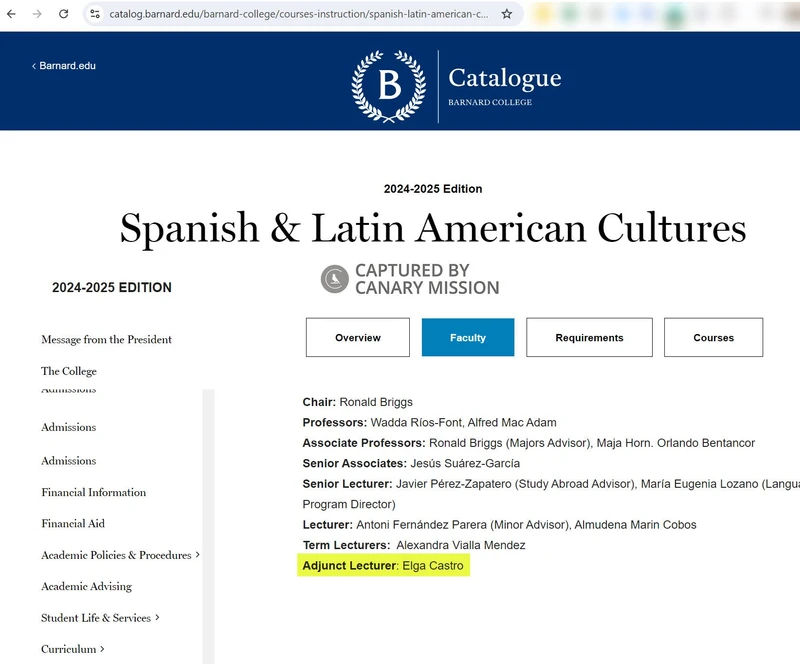Select Financial Aid in the sidebar

tap(71, 523)
